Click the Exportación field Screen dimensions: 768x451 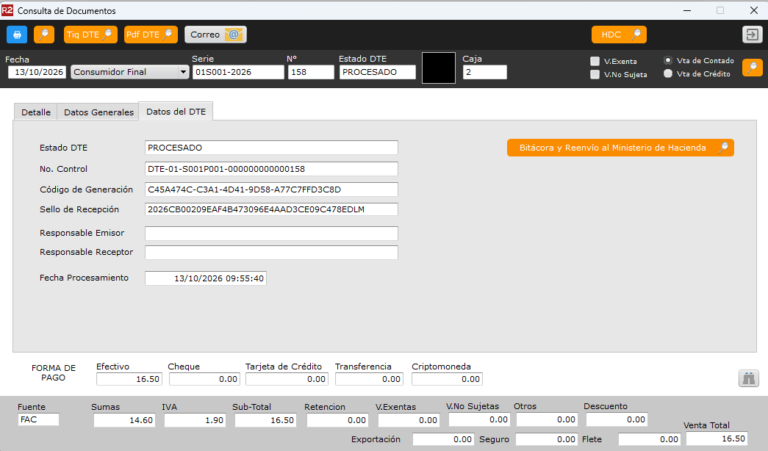click(443, 439)
